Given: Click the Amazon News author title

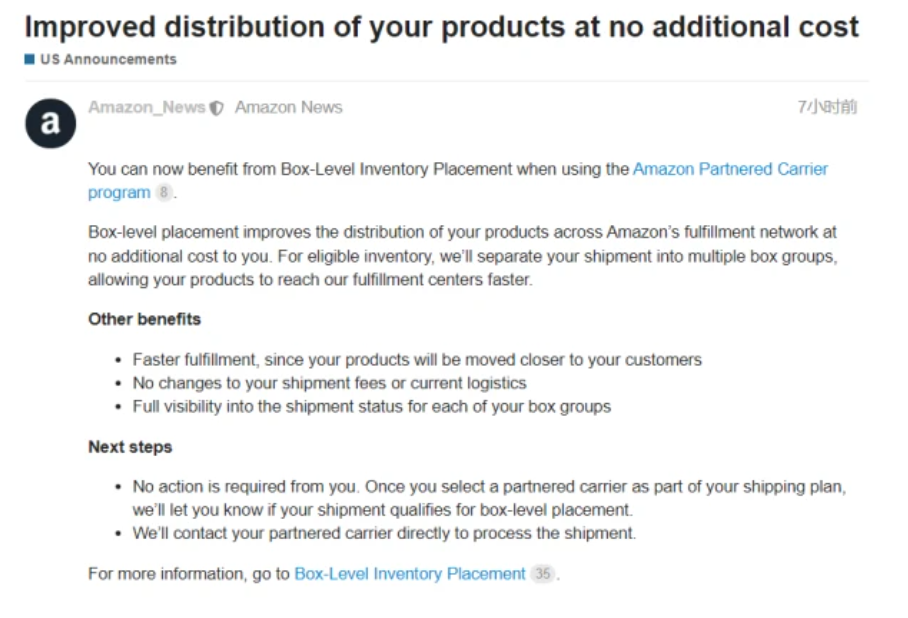Looking at the screenshot, I should (288, 108).
